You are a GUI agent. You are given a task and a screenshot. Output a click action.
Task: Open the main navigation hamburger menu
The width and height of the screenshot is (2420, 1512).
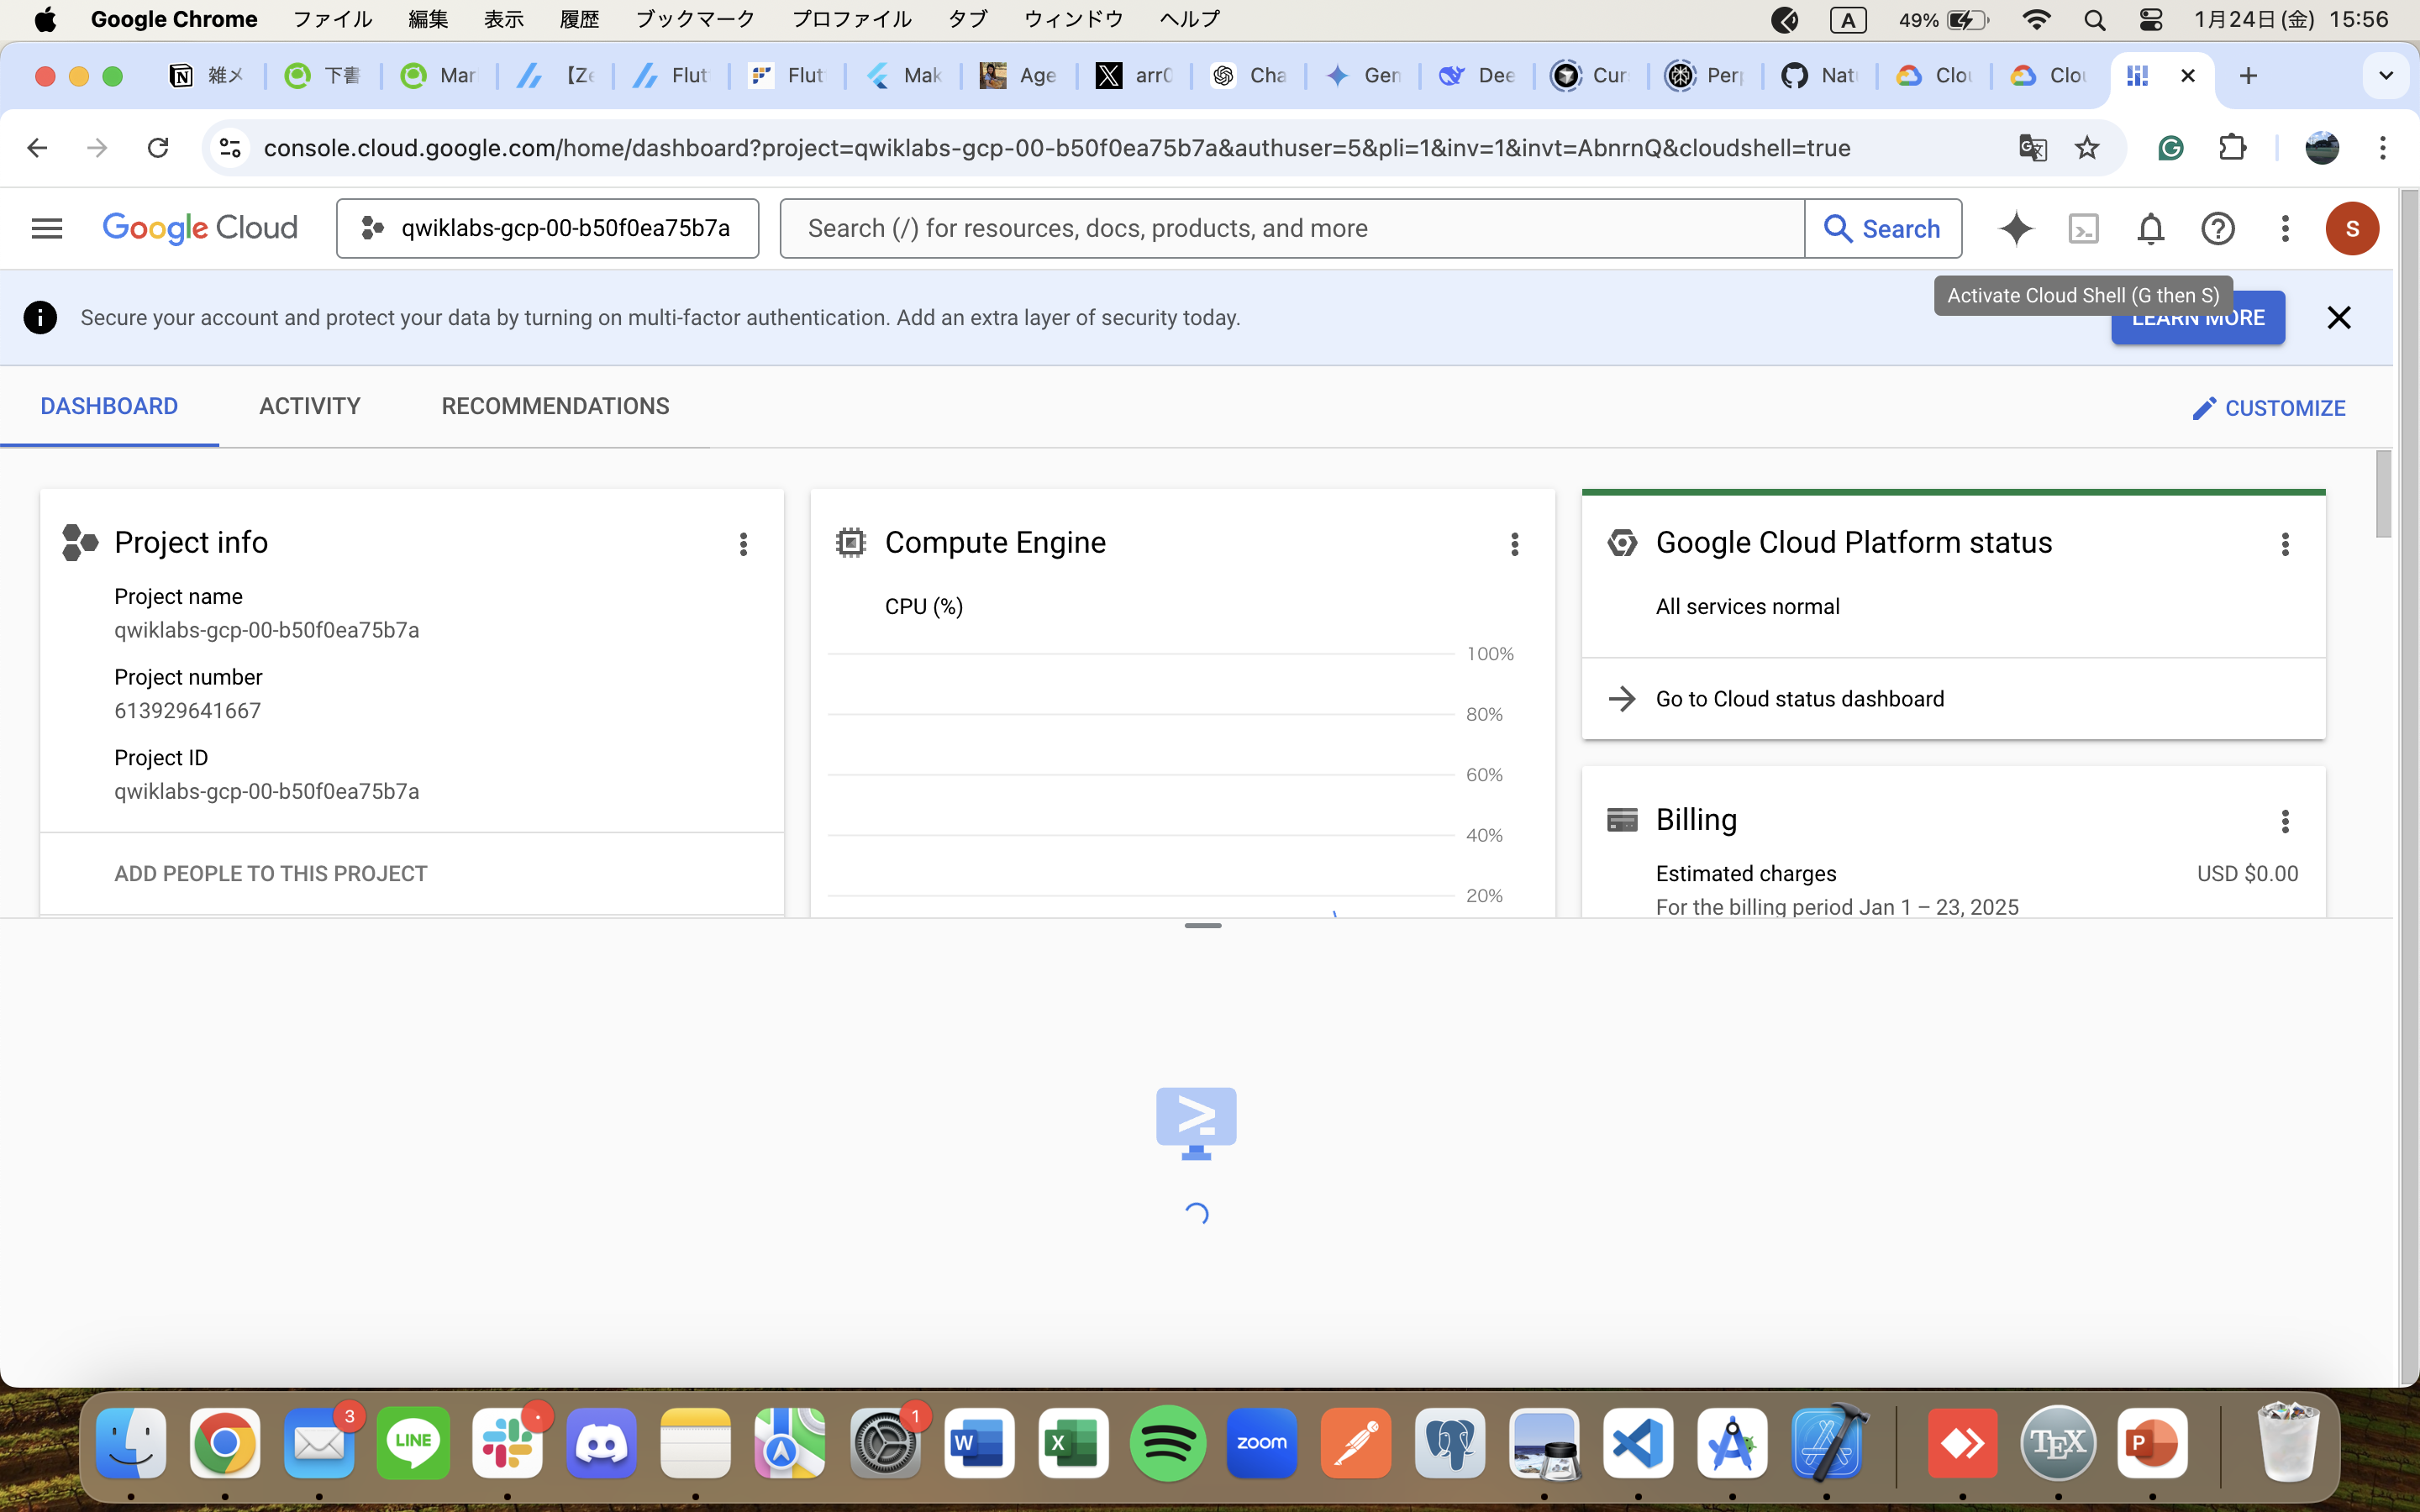(x=46, y=227)
